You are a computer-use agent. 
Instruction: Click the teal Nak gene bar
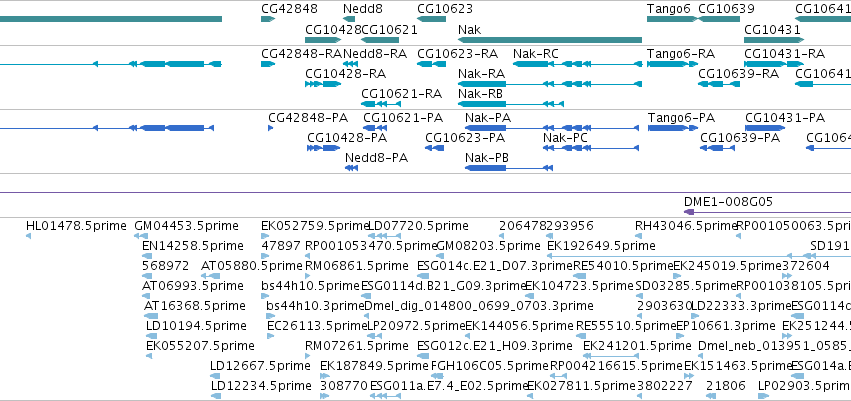[x=550, y=40]
